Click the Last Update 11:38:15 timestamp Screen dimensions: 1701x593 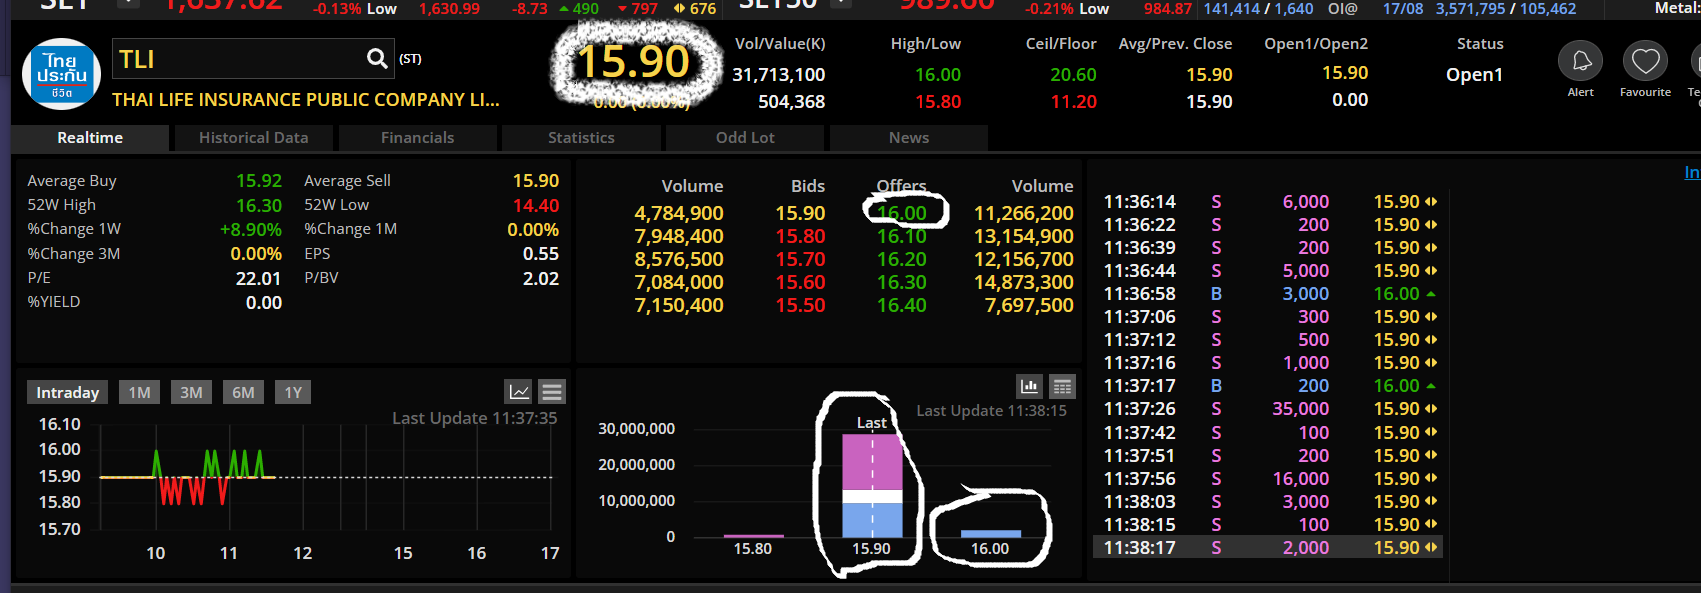992,411
